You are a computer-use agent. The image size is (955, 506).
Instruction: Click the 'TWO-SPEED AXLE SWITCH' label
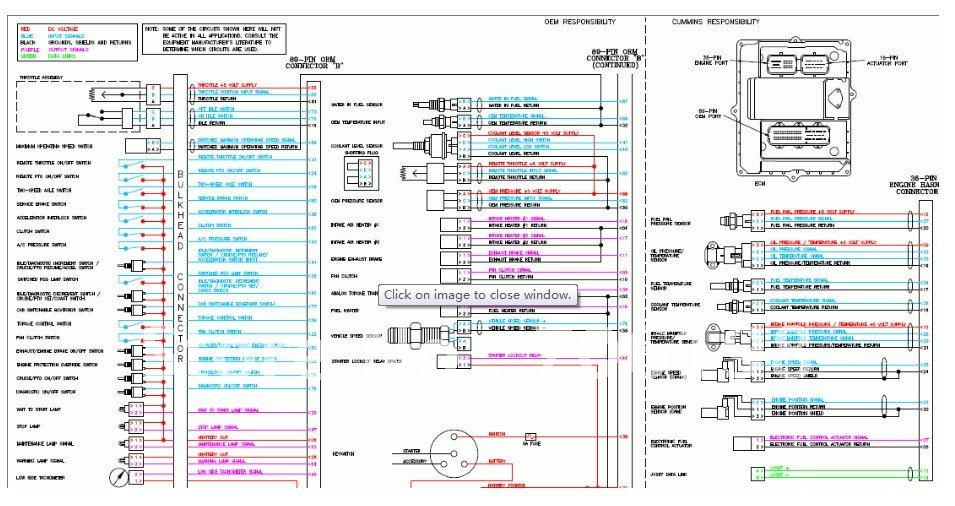(43, 190)
